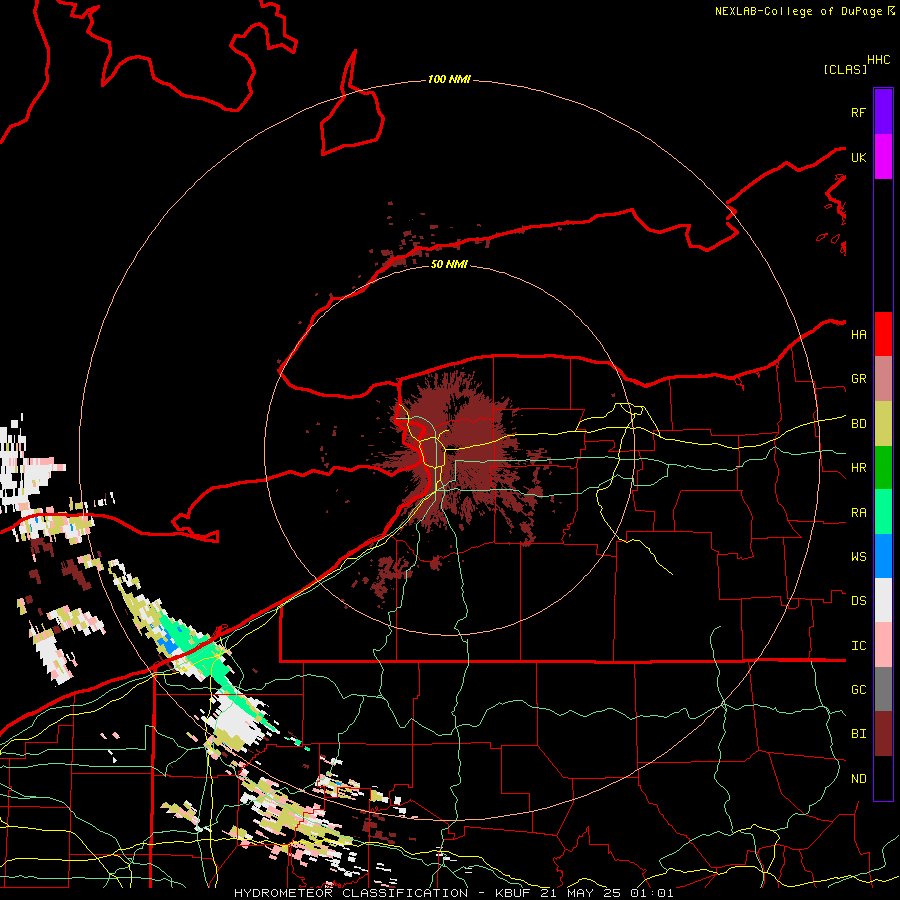Click the BI brown legend swatch

click(x=883, y=734)
